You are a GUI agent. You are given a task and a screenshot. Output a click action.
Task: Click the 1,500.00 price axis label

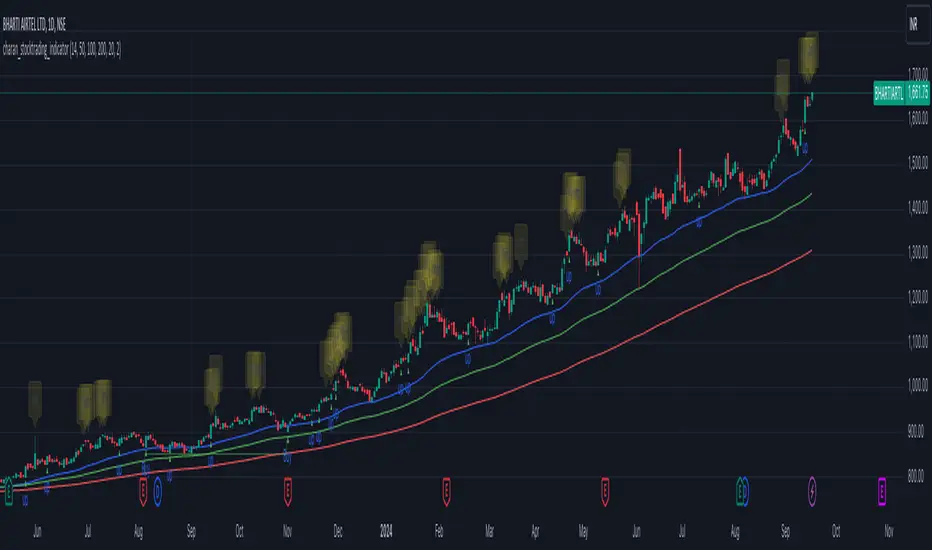click(x=918, y=163)
